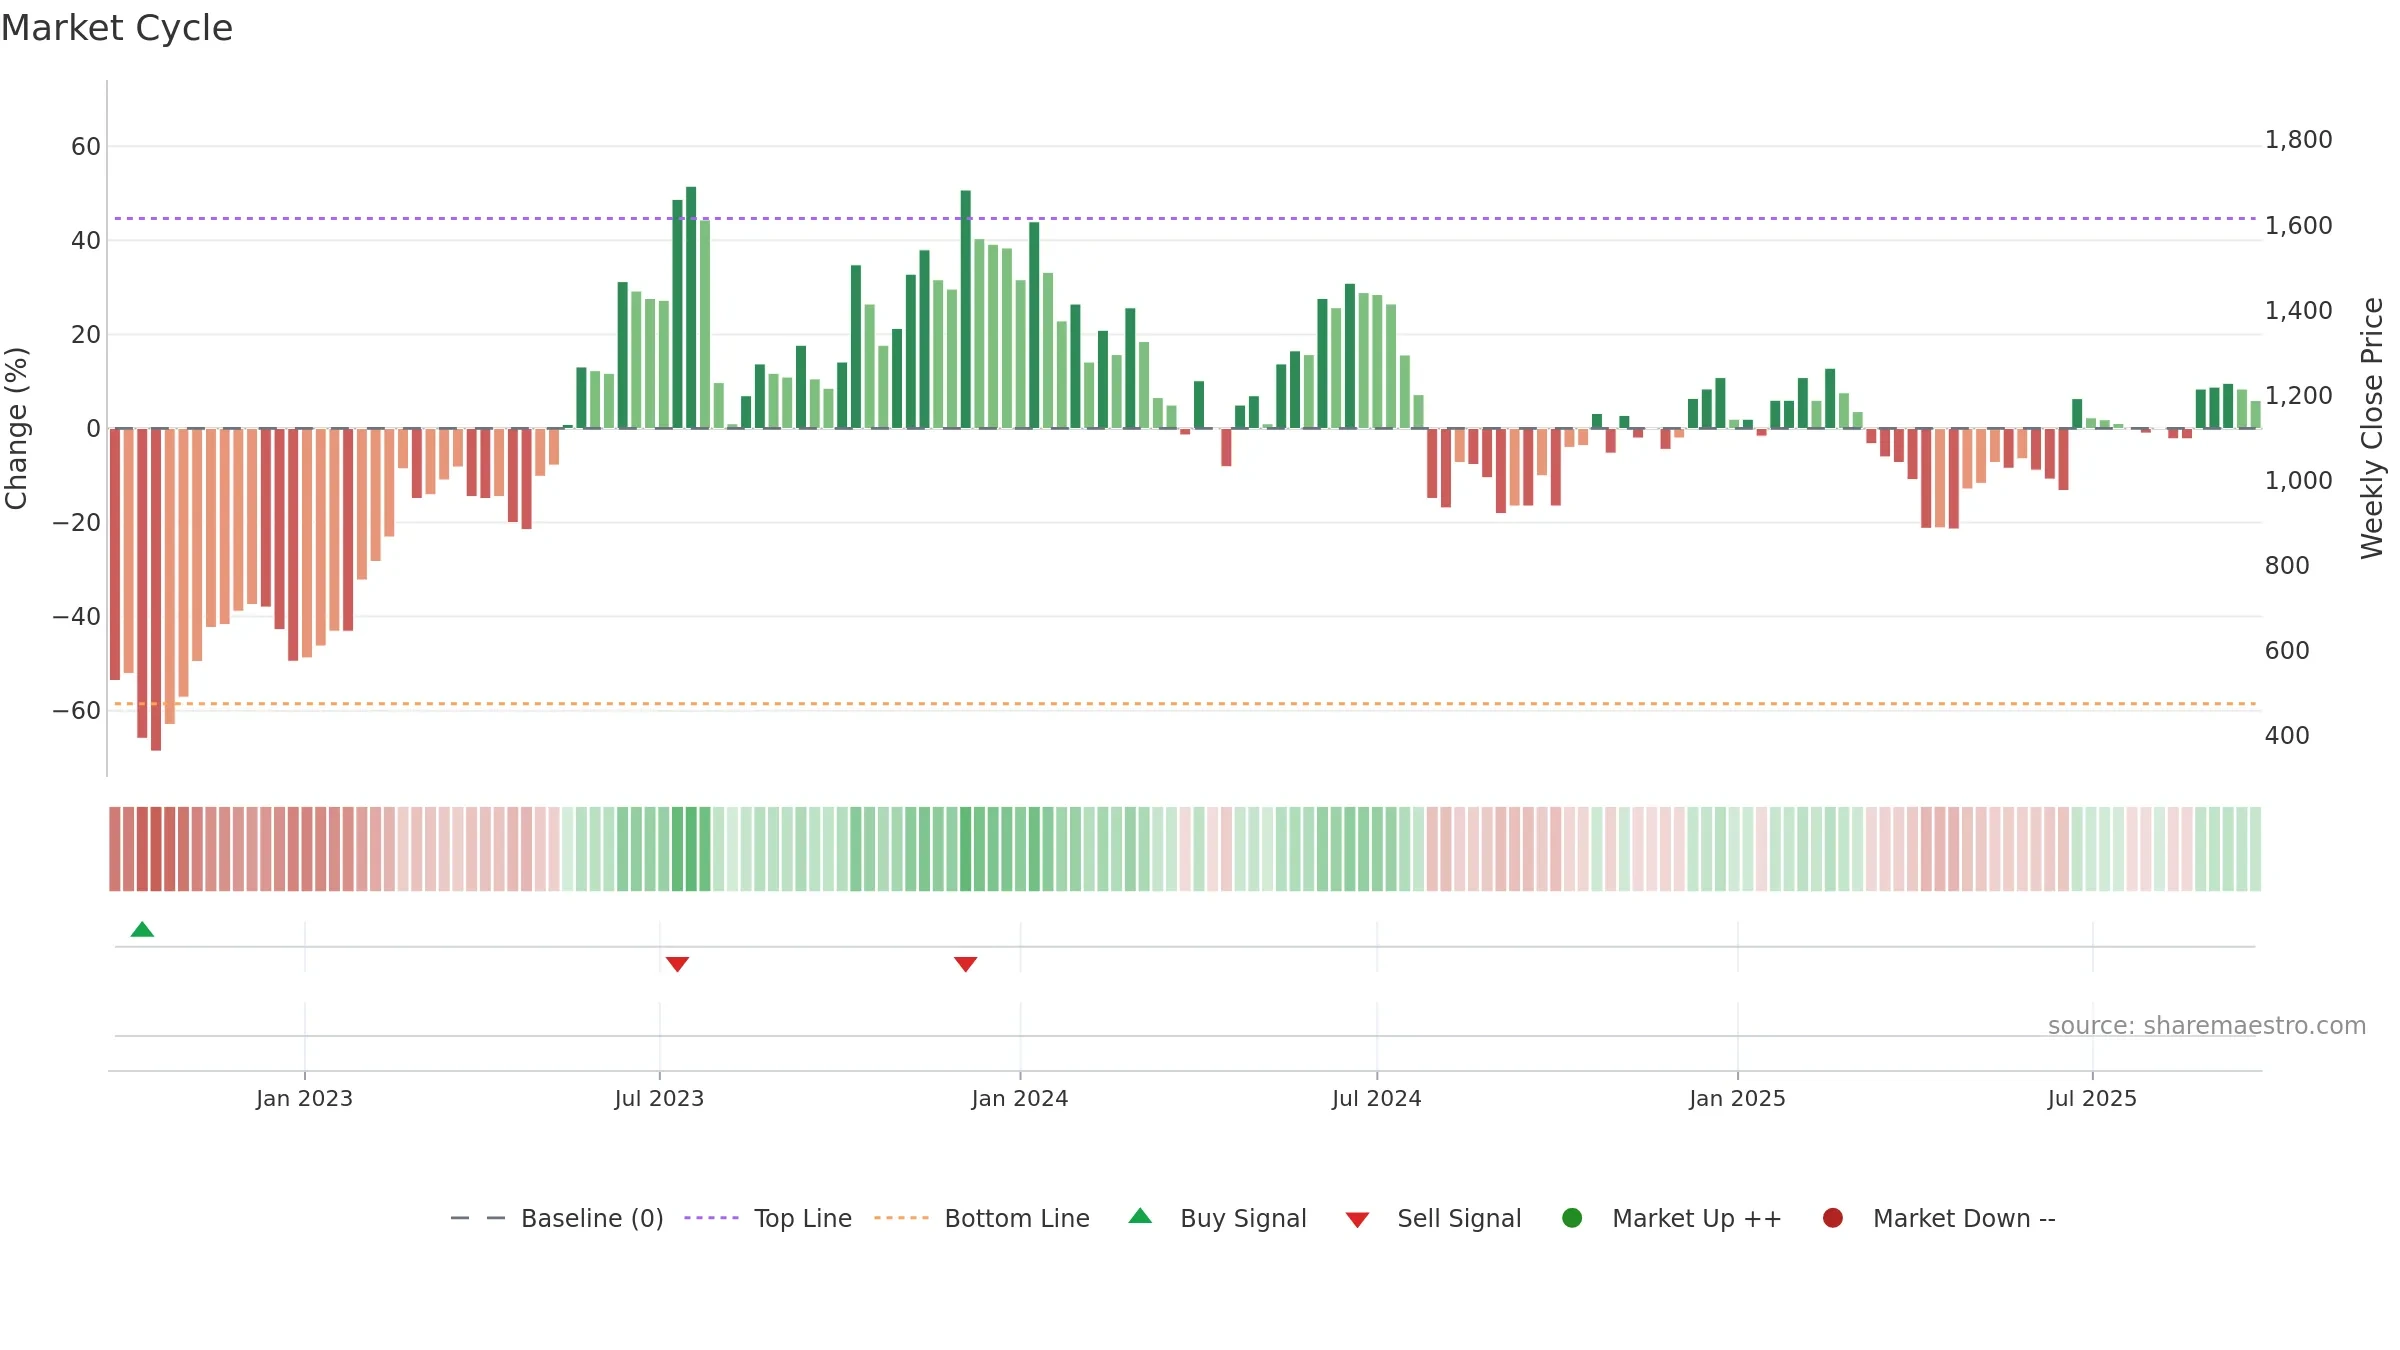Click the 800 price axis label

(2287, 566)
